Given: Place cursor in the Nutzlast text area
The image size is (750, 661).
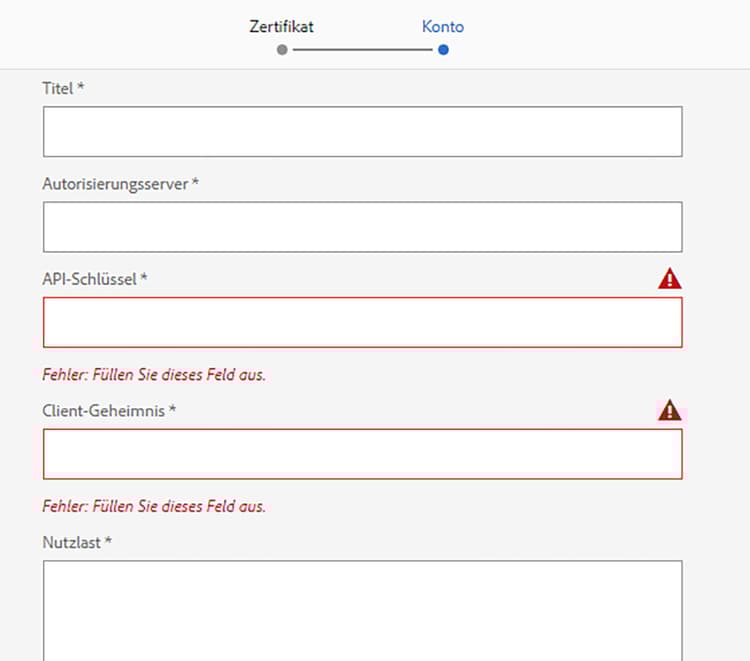Looking at the screenshot, I should pos(362,610).
